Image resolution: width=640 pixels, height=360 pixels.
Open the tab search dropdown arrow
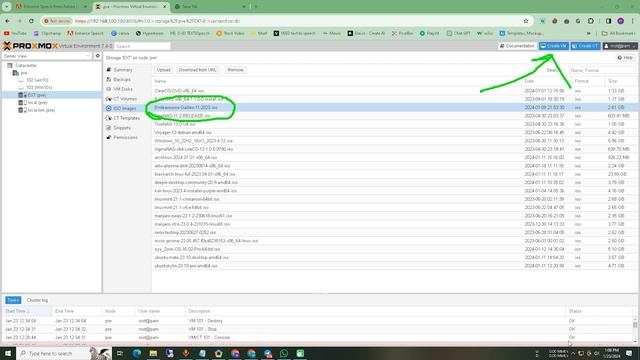pyautogui.click(x=7, y=7)
